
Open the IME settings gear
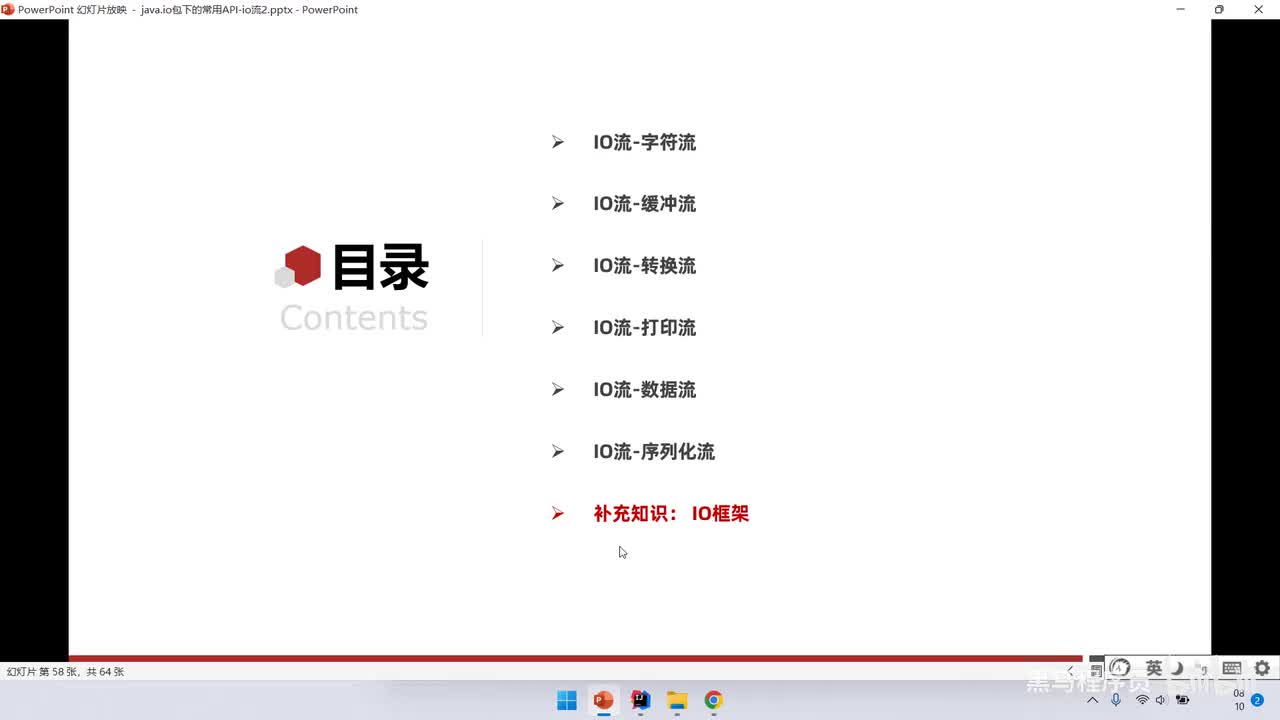(1262, 668)
